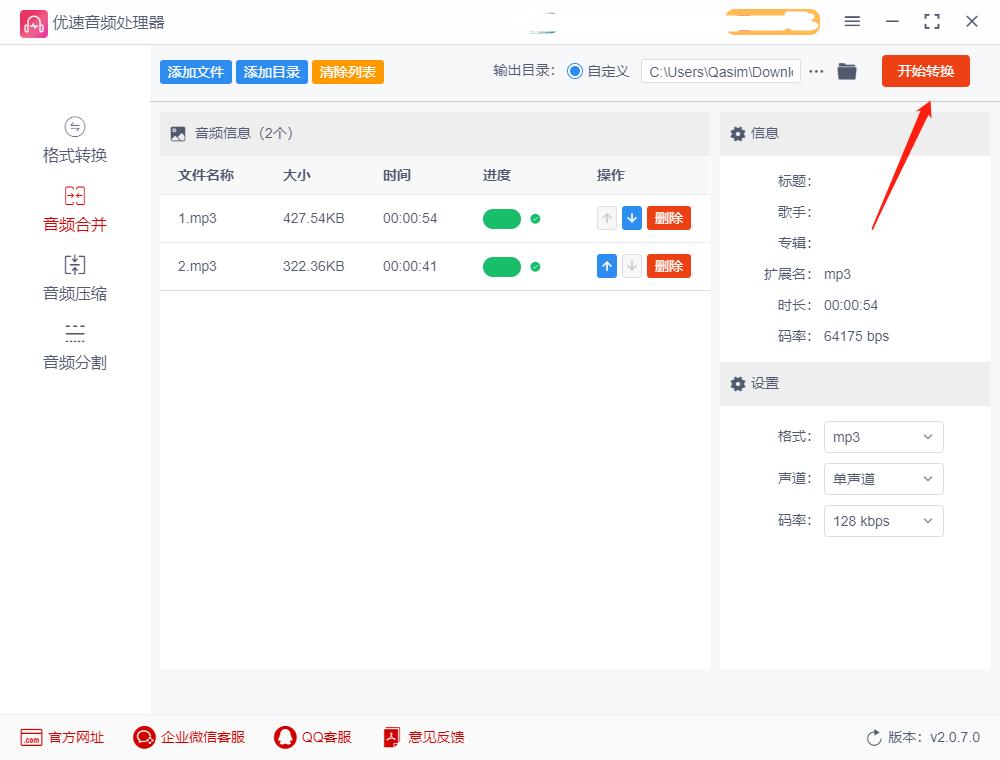Open the 意见反馈 feedback link
This screenshot has height=760, width=1000.
(x=423, y=738)
